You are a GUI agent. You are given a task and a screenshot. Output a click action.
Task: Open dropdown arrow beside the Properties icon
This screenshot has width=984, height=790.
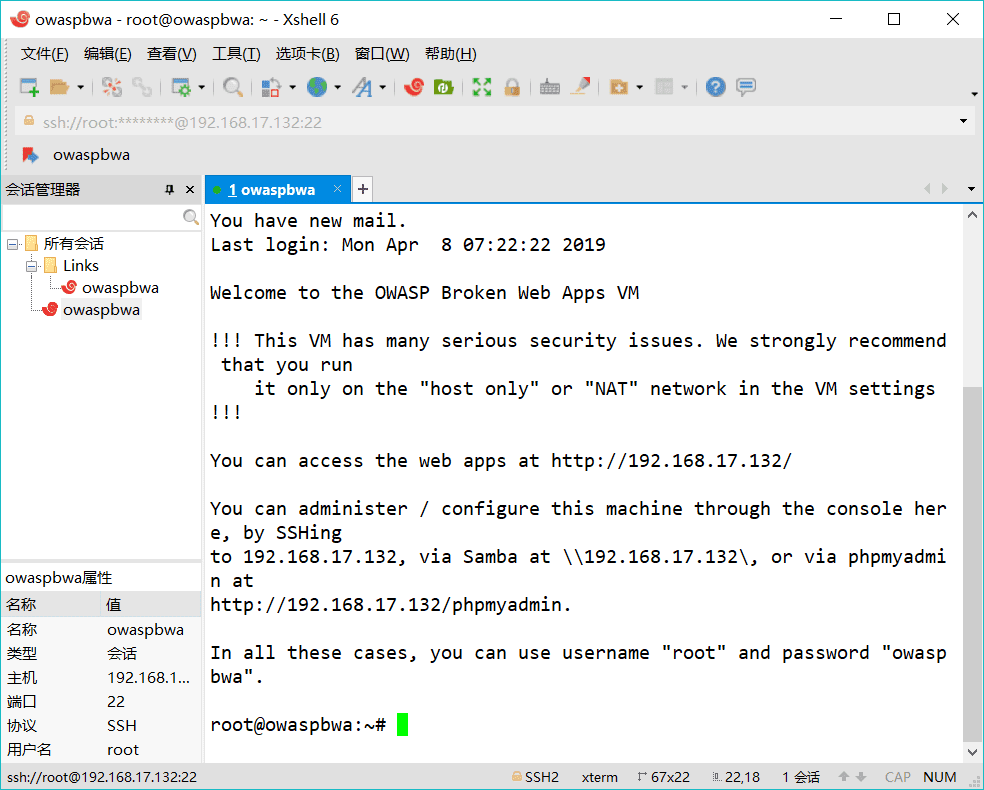click(201, 87)
